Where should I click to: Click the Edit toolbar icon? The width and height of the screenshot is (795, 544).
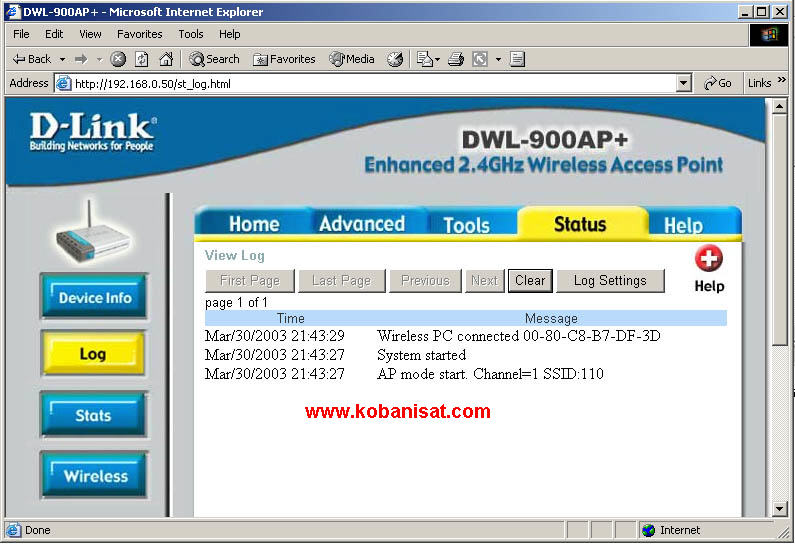click(x=480, y=59)
